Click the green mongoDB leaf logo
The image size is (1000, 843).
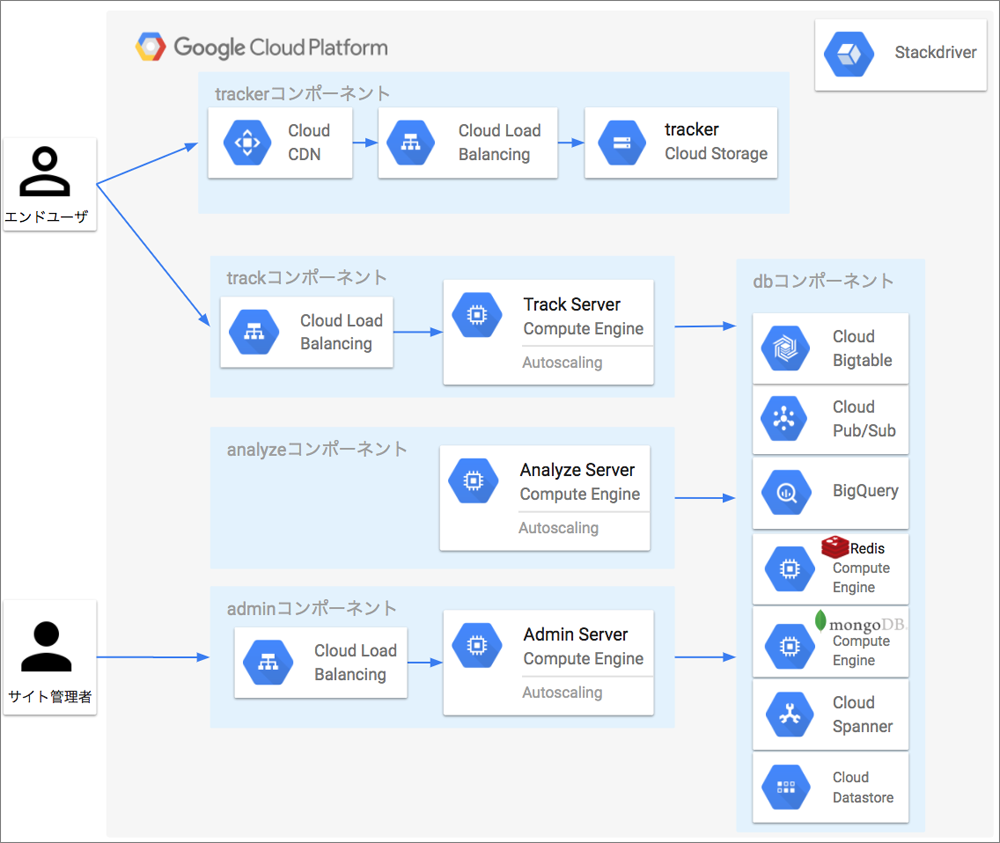pyautogui.click(x=820, y=620)
